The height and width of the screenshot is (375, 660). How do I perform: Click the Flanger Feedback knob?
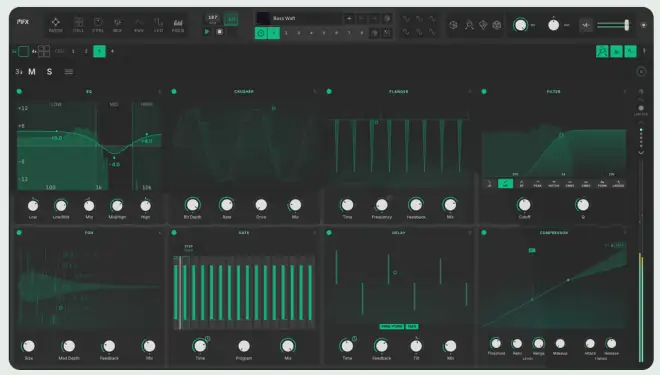[416, 205]
